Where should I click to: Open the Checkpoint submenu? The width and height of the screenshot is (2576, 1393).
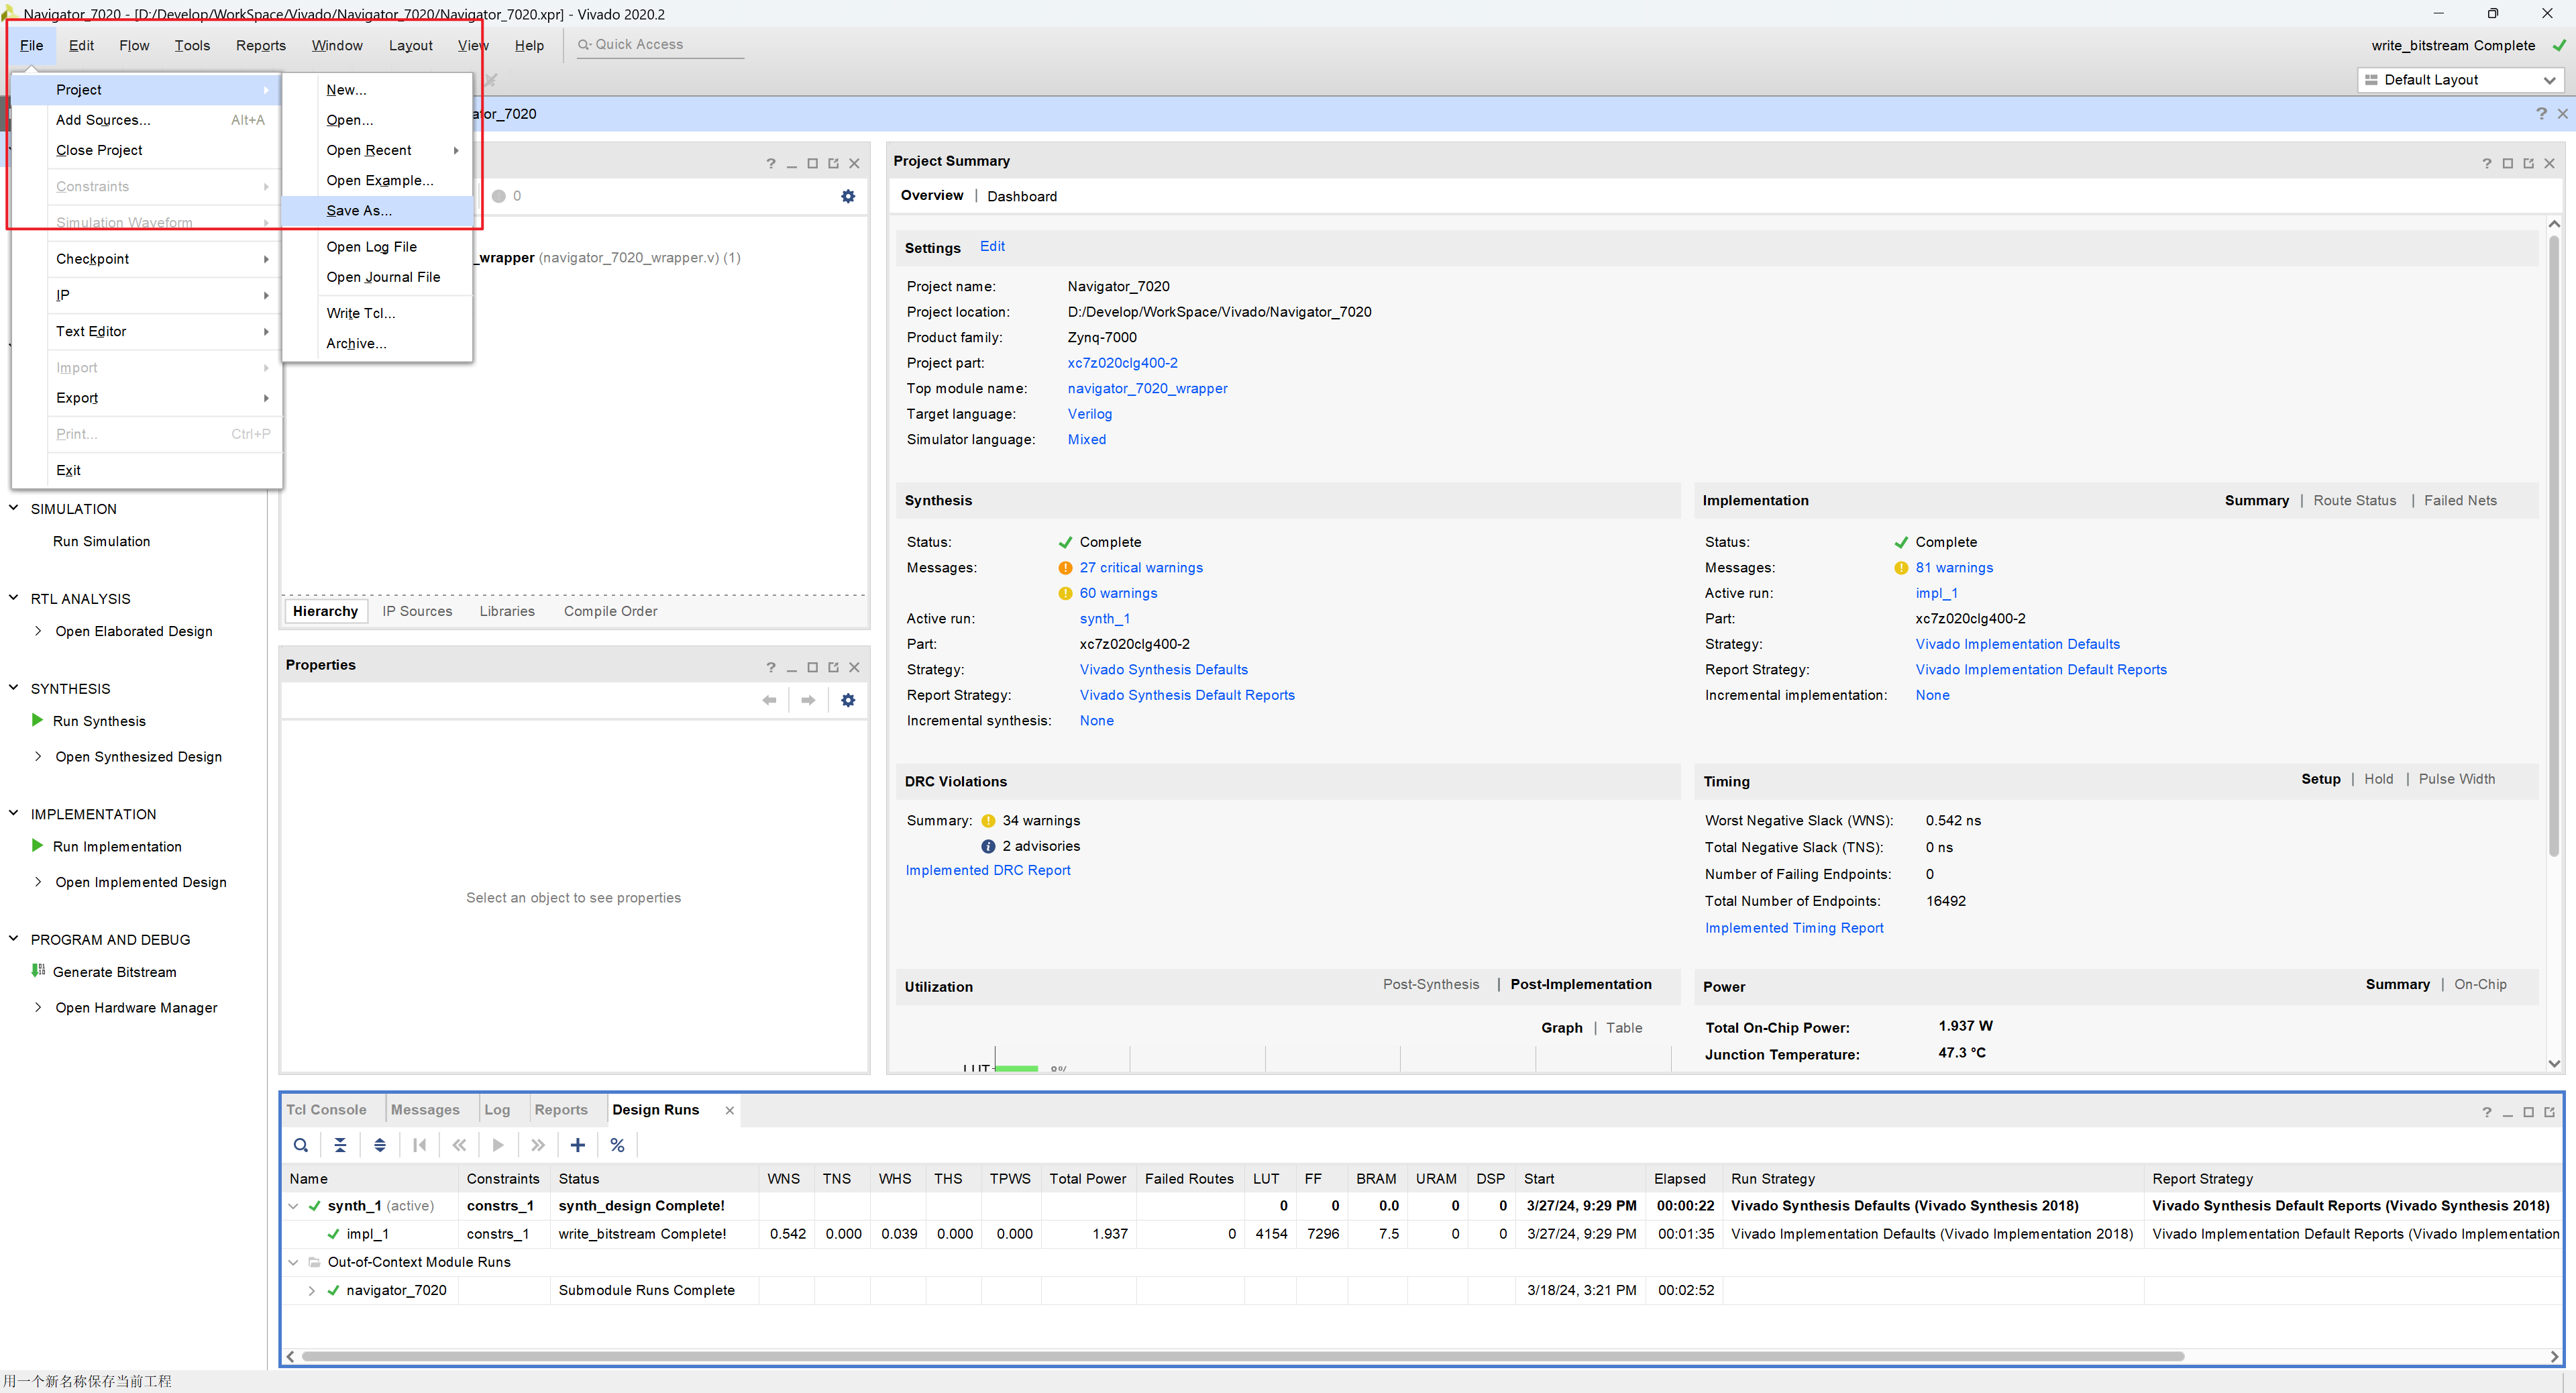click(147, 259)
